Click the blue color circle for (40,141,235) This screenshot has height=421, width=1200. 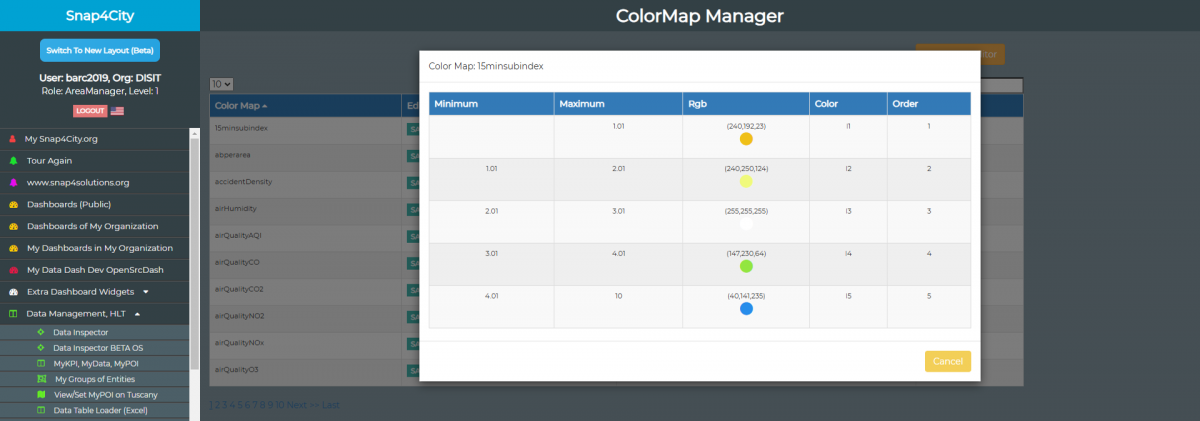(746, 309)
